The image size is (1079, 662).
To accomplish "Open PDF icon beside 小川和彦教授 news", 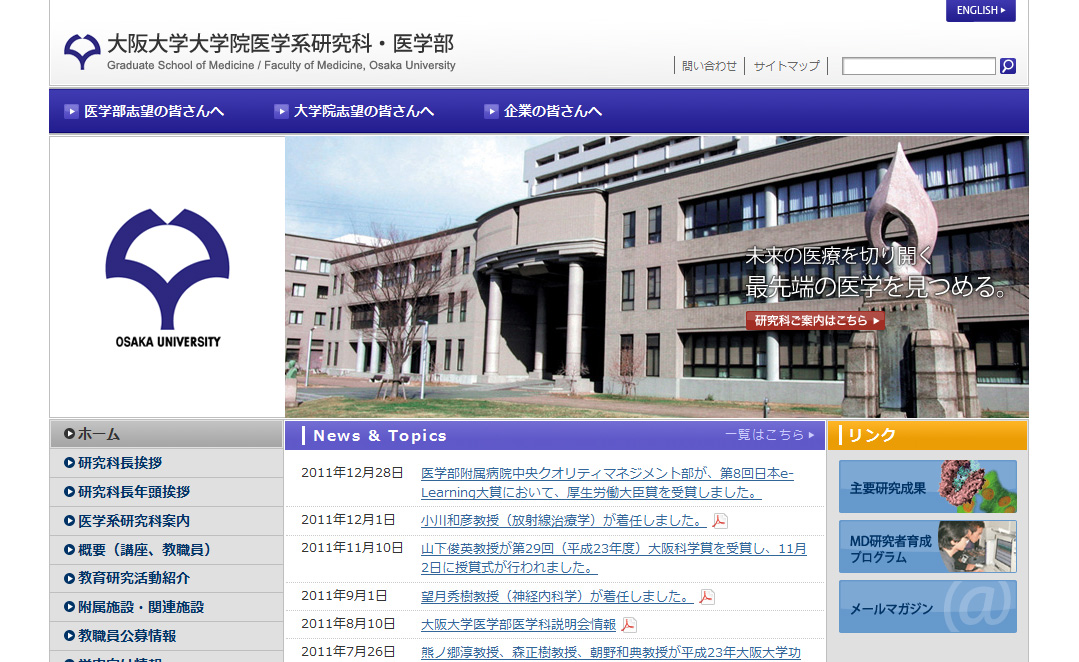I will (x=720, y=520).
